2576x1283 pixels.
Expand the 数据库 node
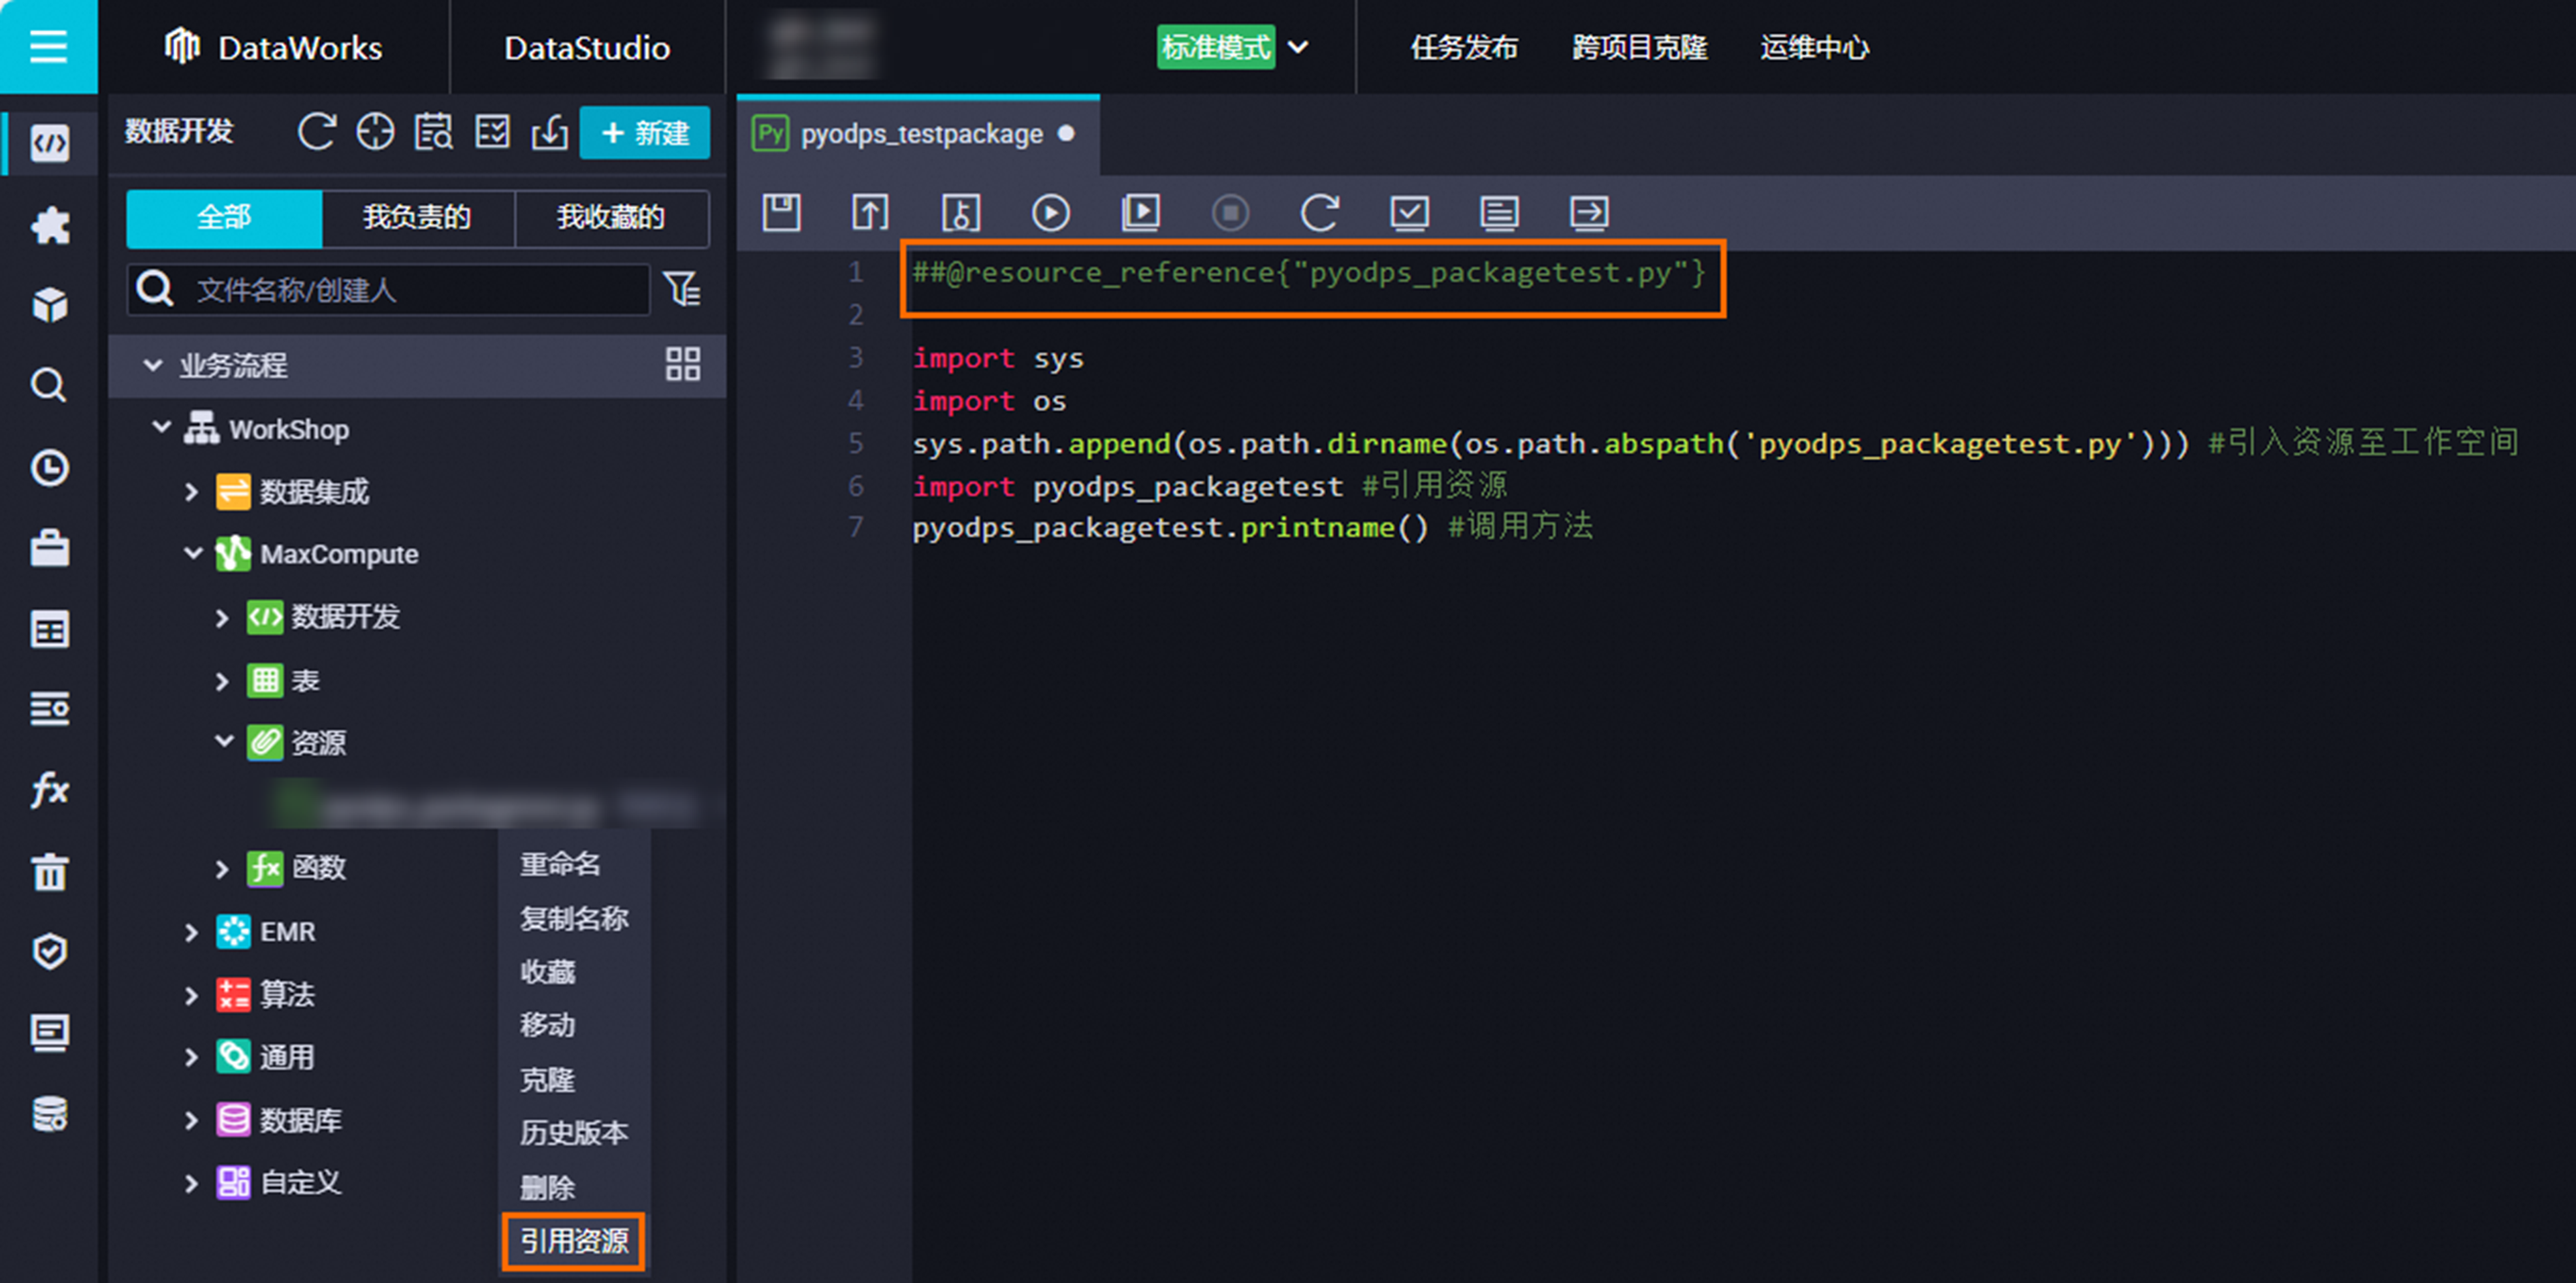(x=191, y=1120)
